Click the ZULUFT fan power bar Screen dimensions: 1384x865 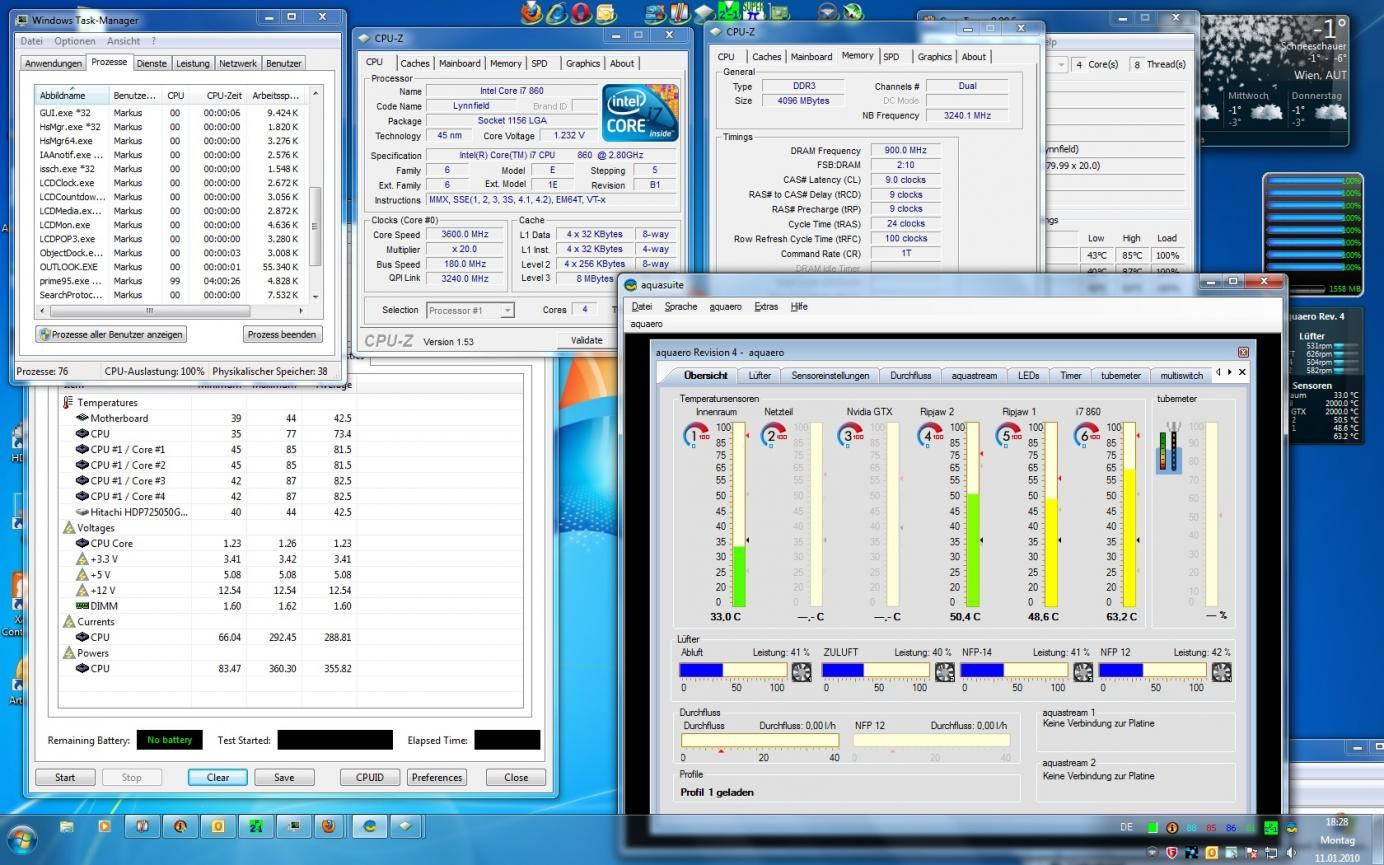[x=875, y=670]
